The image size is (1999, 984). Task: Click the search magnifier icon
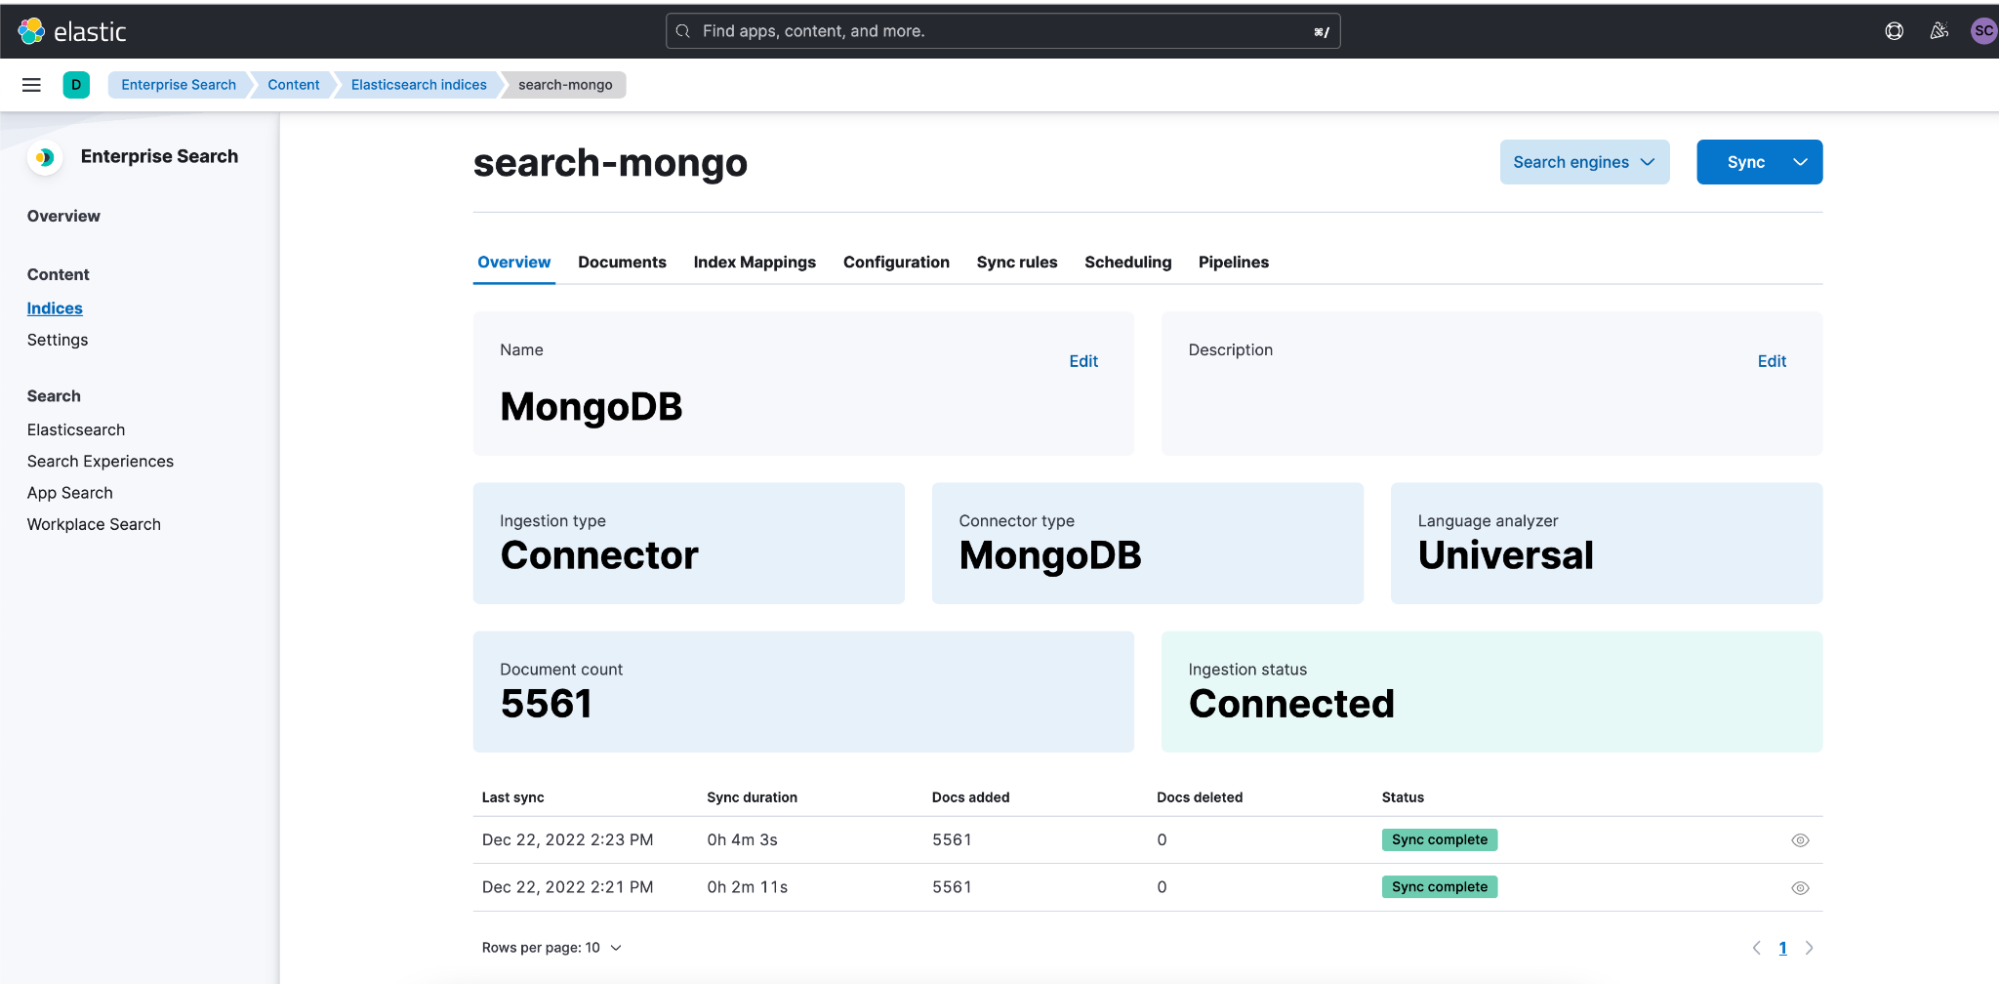click(683, 31)
